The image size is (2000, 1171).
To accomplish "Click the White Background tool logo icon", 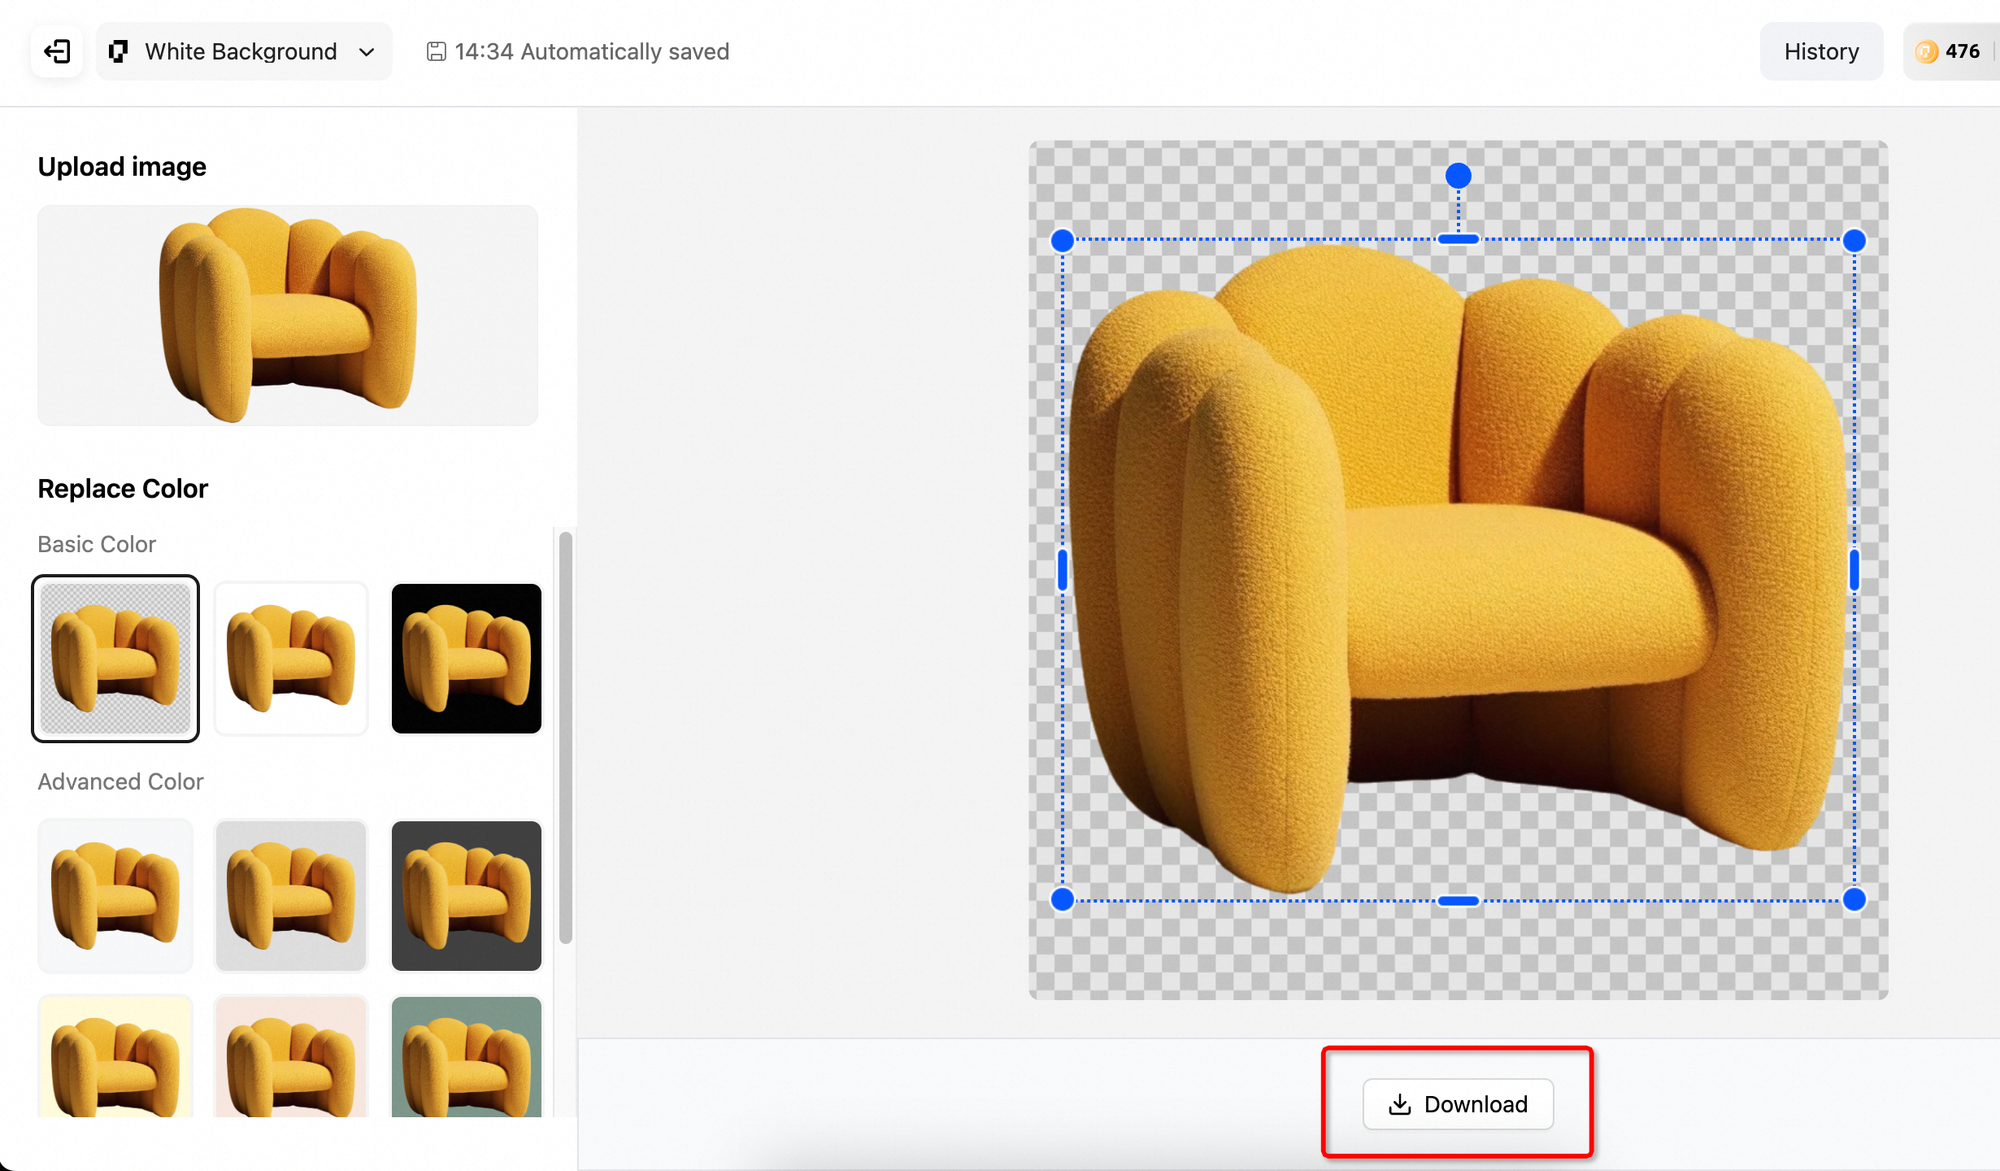I will 118,51.
